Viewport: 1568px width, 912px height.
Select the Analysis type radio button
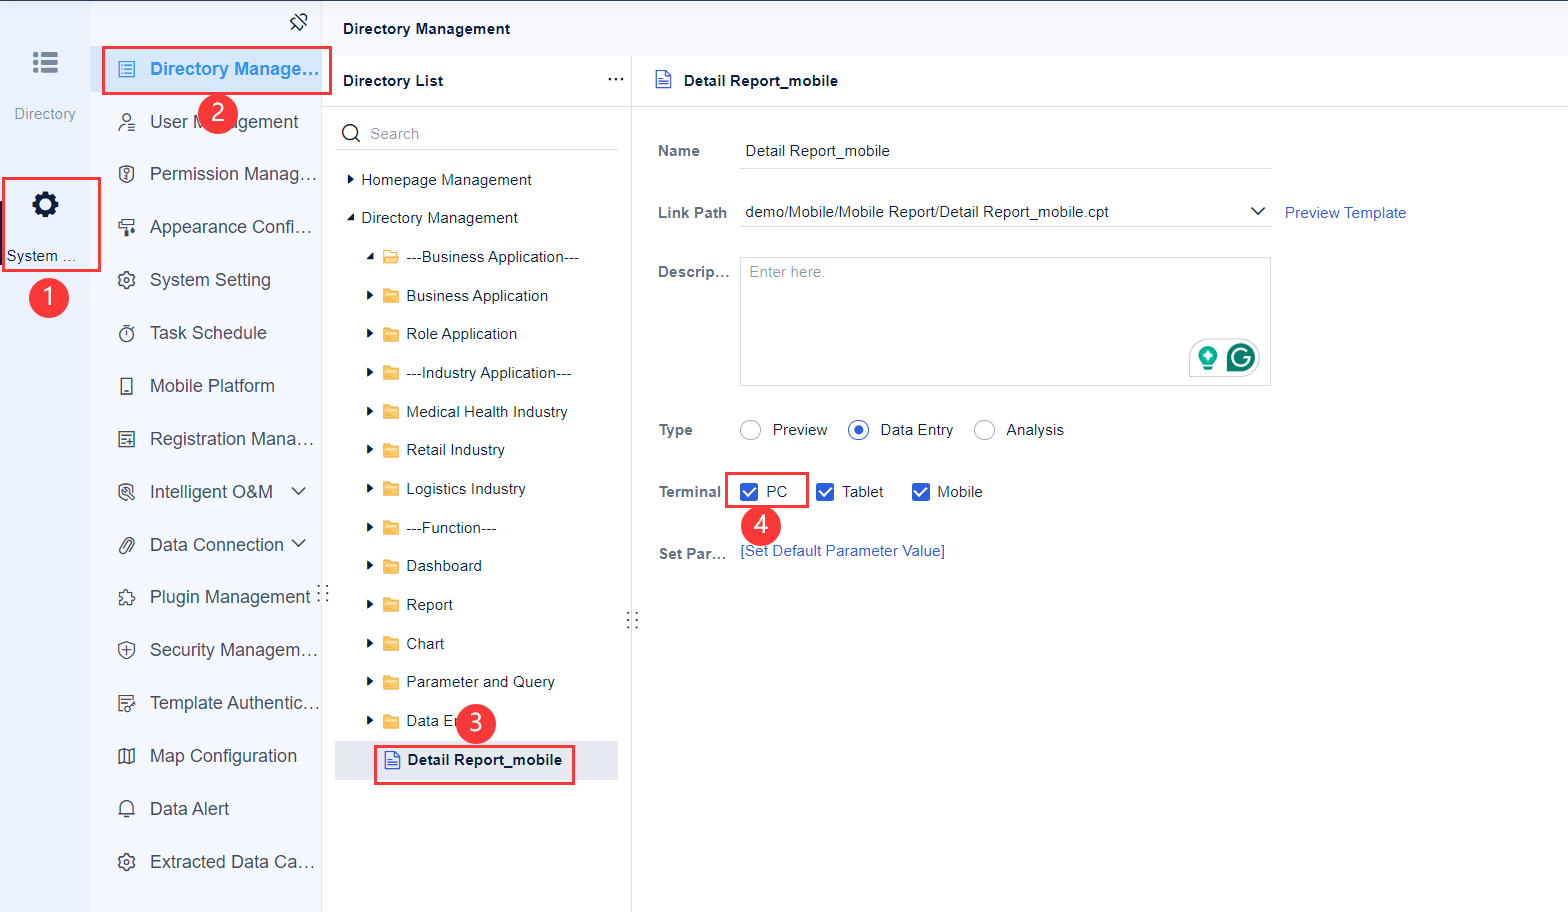point(985,430)
